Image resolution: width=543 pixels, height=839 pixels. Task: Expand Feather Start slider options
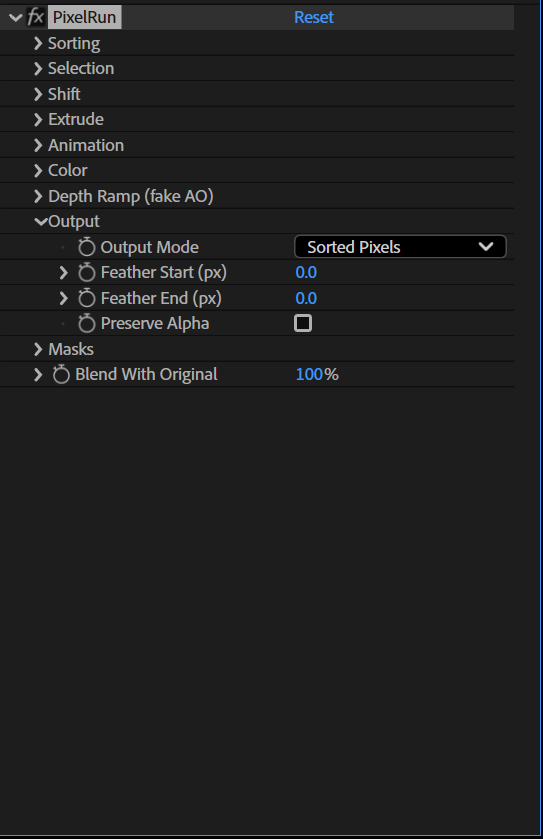point(64,272)
